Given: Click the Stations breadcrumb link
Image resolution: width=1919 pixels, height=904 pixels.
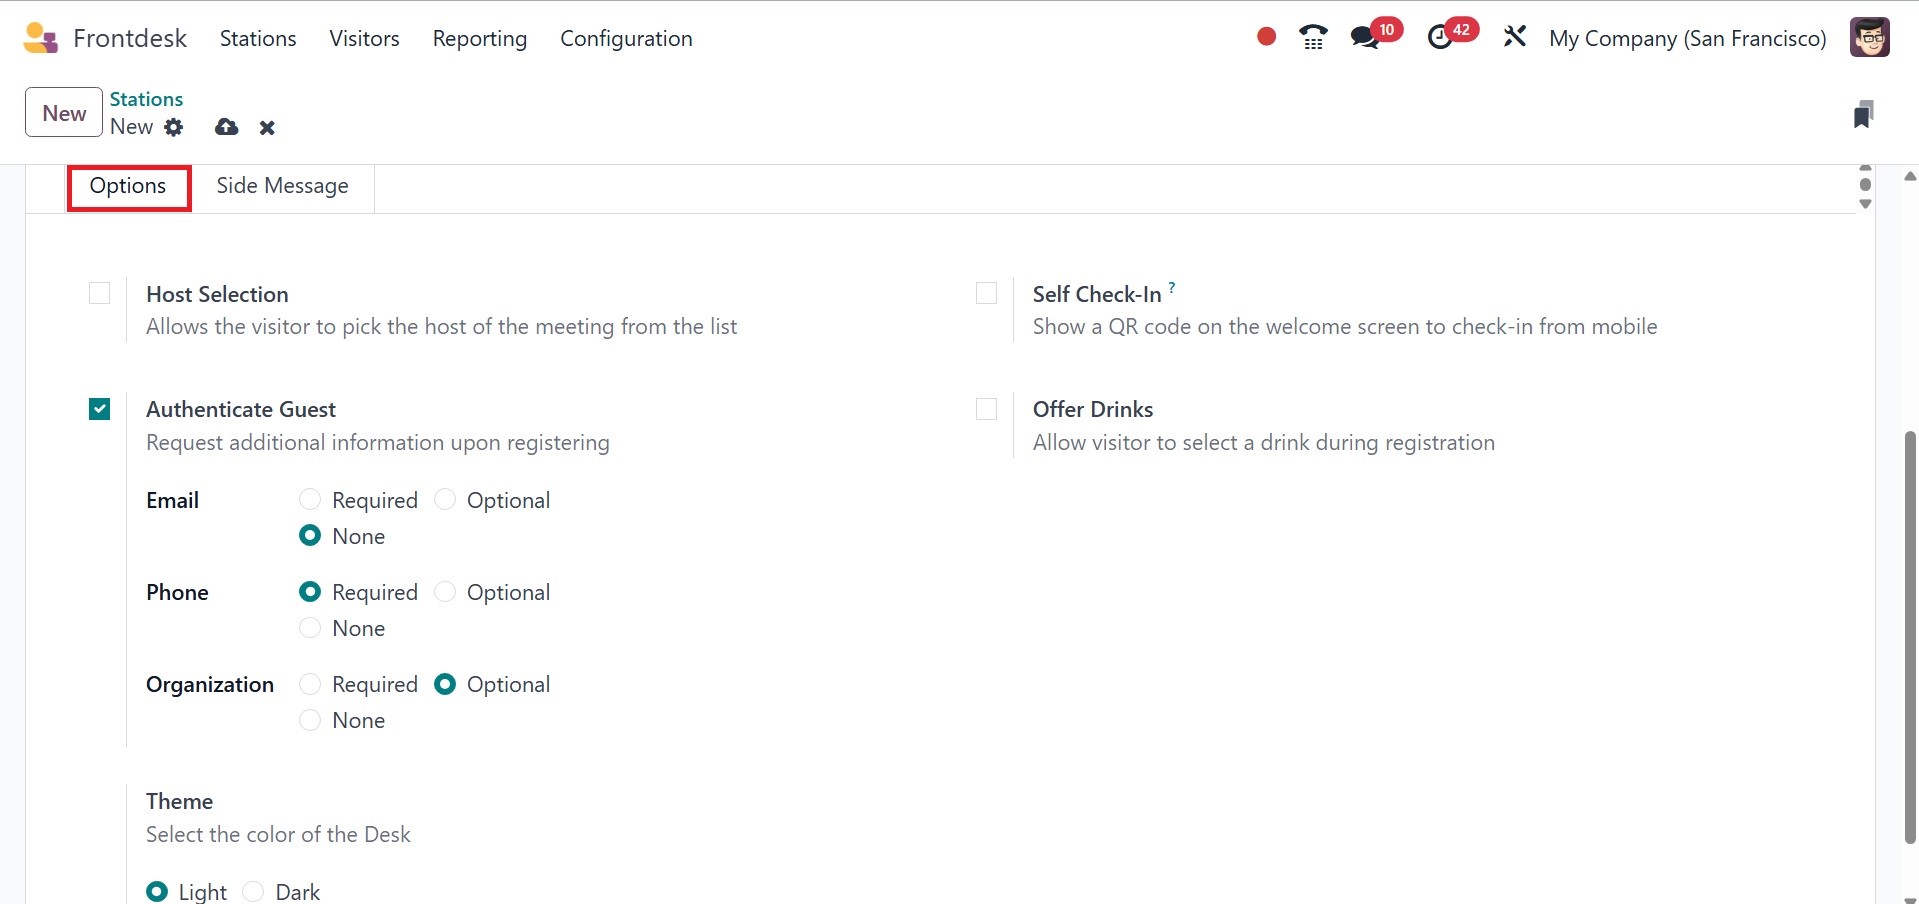Looking at the screenshot, I should [x=146, y=99].
